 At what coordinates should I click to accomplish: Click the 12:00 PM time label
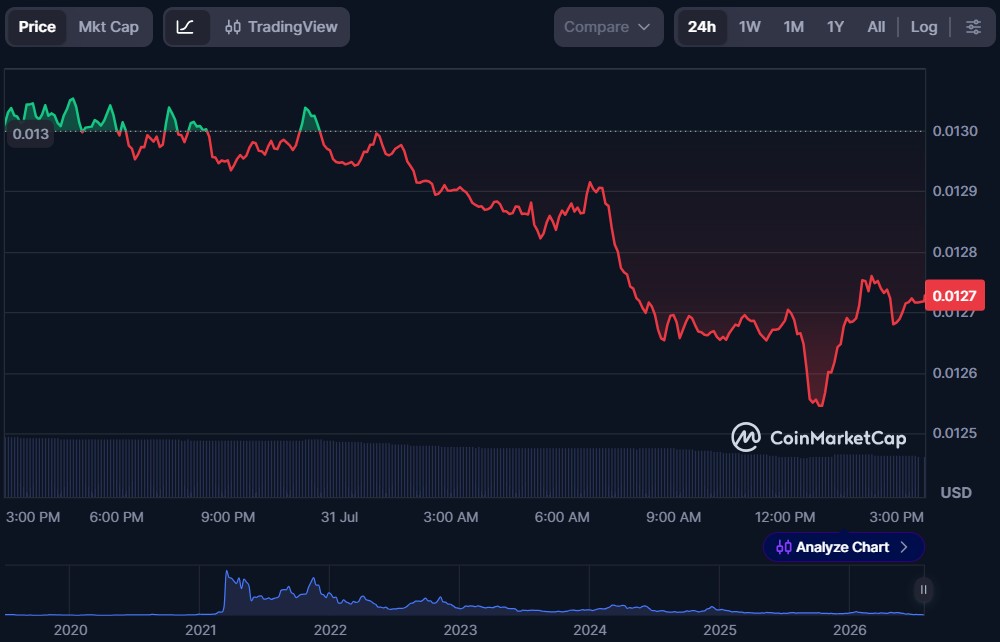pyautogui.click(x=784, y=517)
